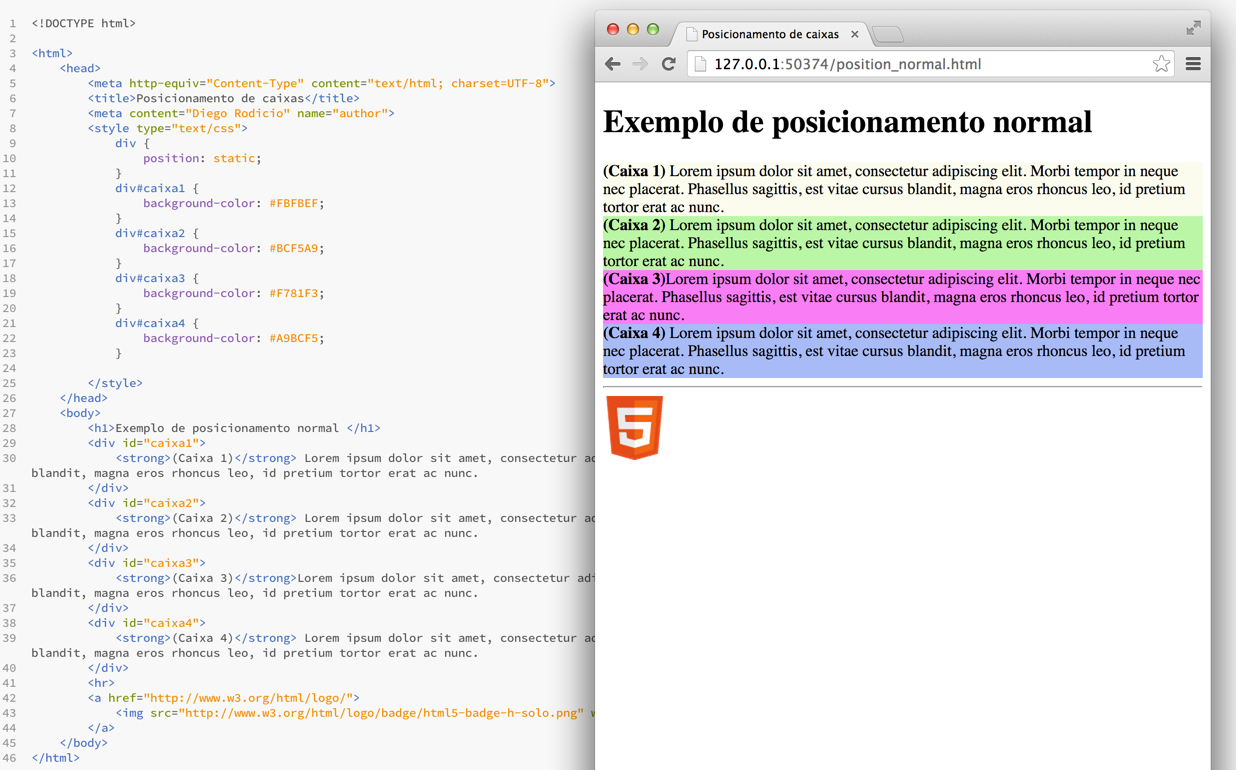The width and height of the screenshot is (1236, 770).
Task: Reload the position_normal.html page
Action: [669, 64]
